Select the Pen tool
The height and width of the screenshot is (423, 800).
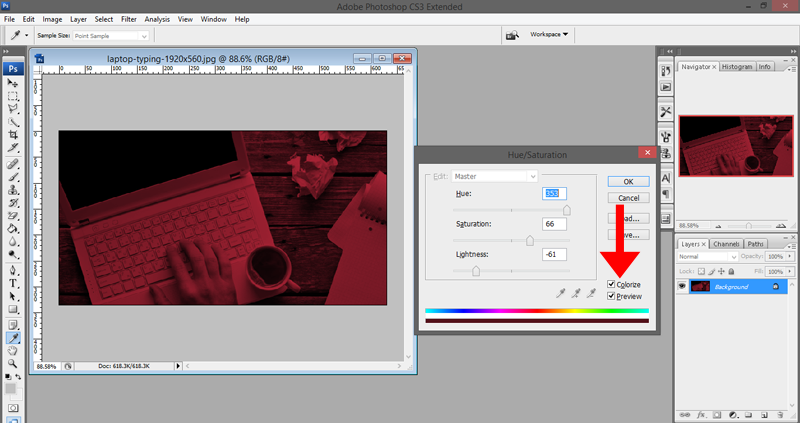13,270
